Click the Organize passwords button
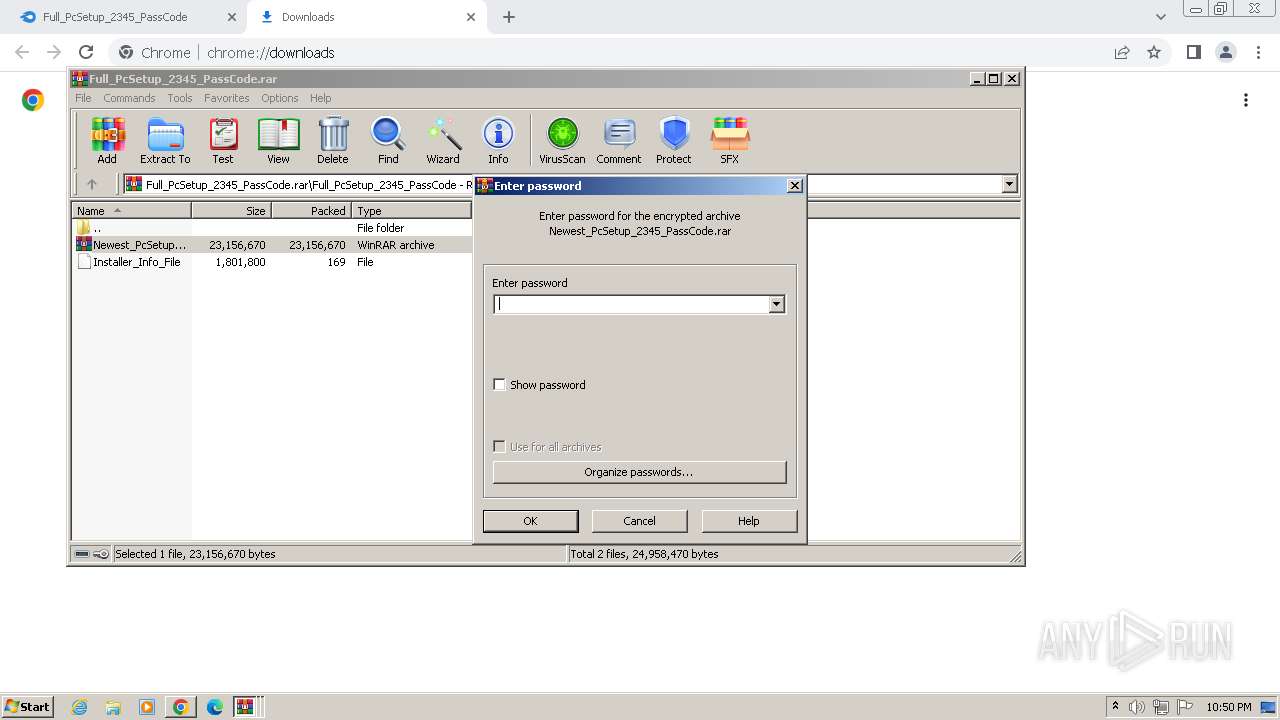This screenshot has width=1280, height=720. click(x=639, y=472)
